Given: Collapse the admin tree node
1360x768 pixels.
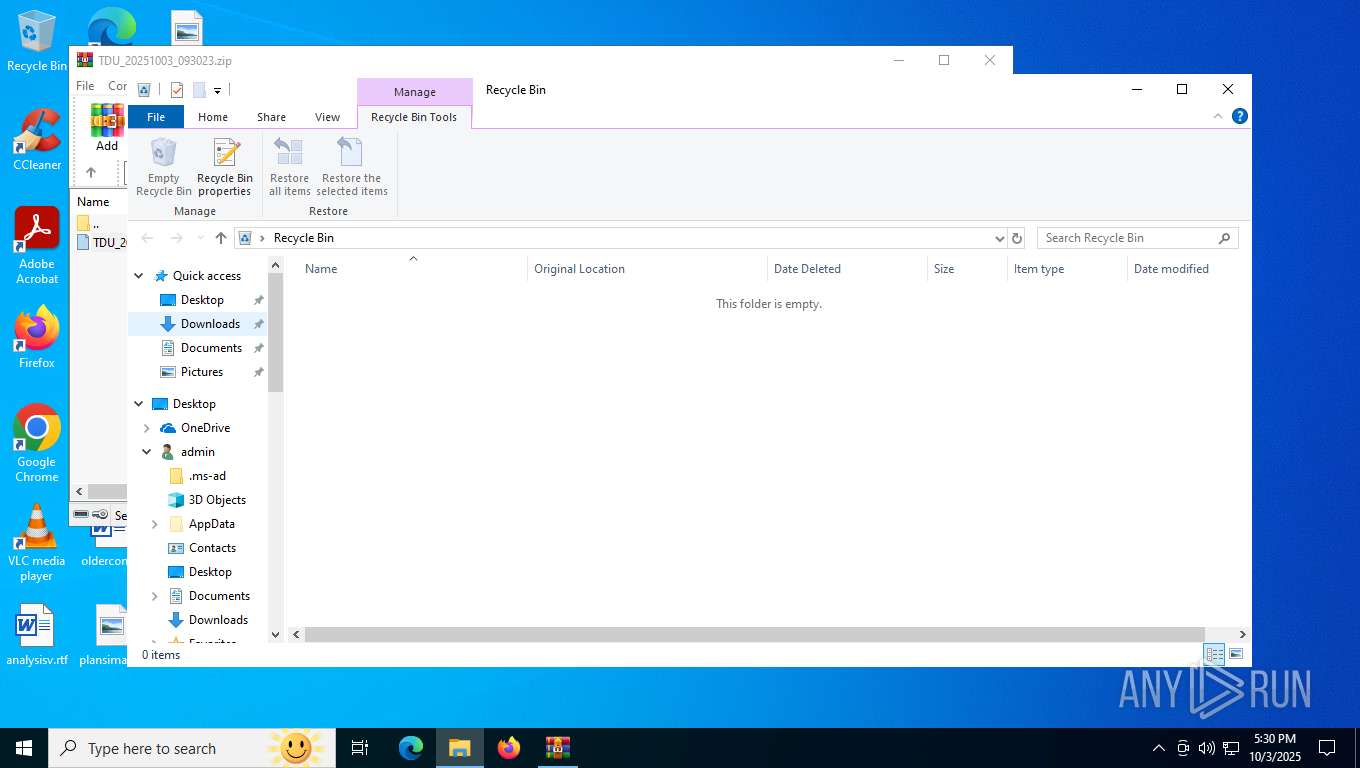Looking at the screenshot, I should 147,452.
